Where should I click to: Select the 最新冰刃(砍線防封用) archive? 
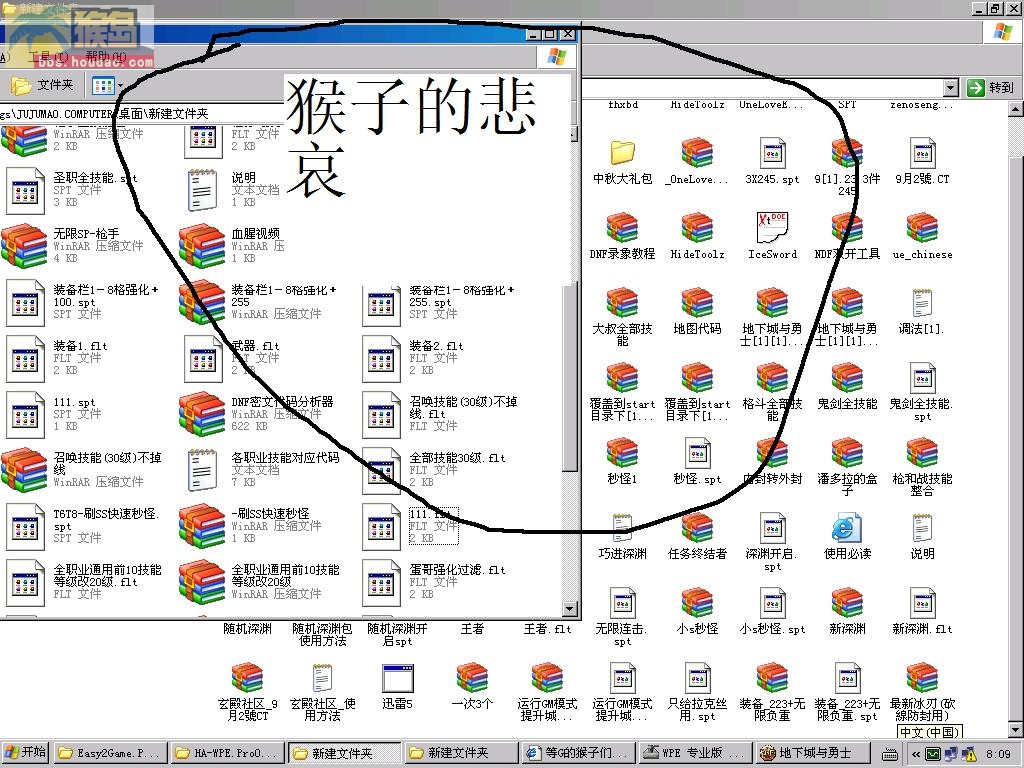click(922, 692)
